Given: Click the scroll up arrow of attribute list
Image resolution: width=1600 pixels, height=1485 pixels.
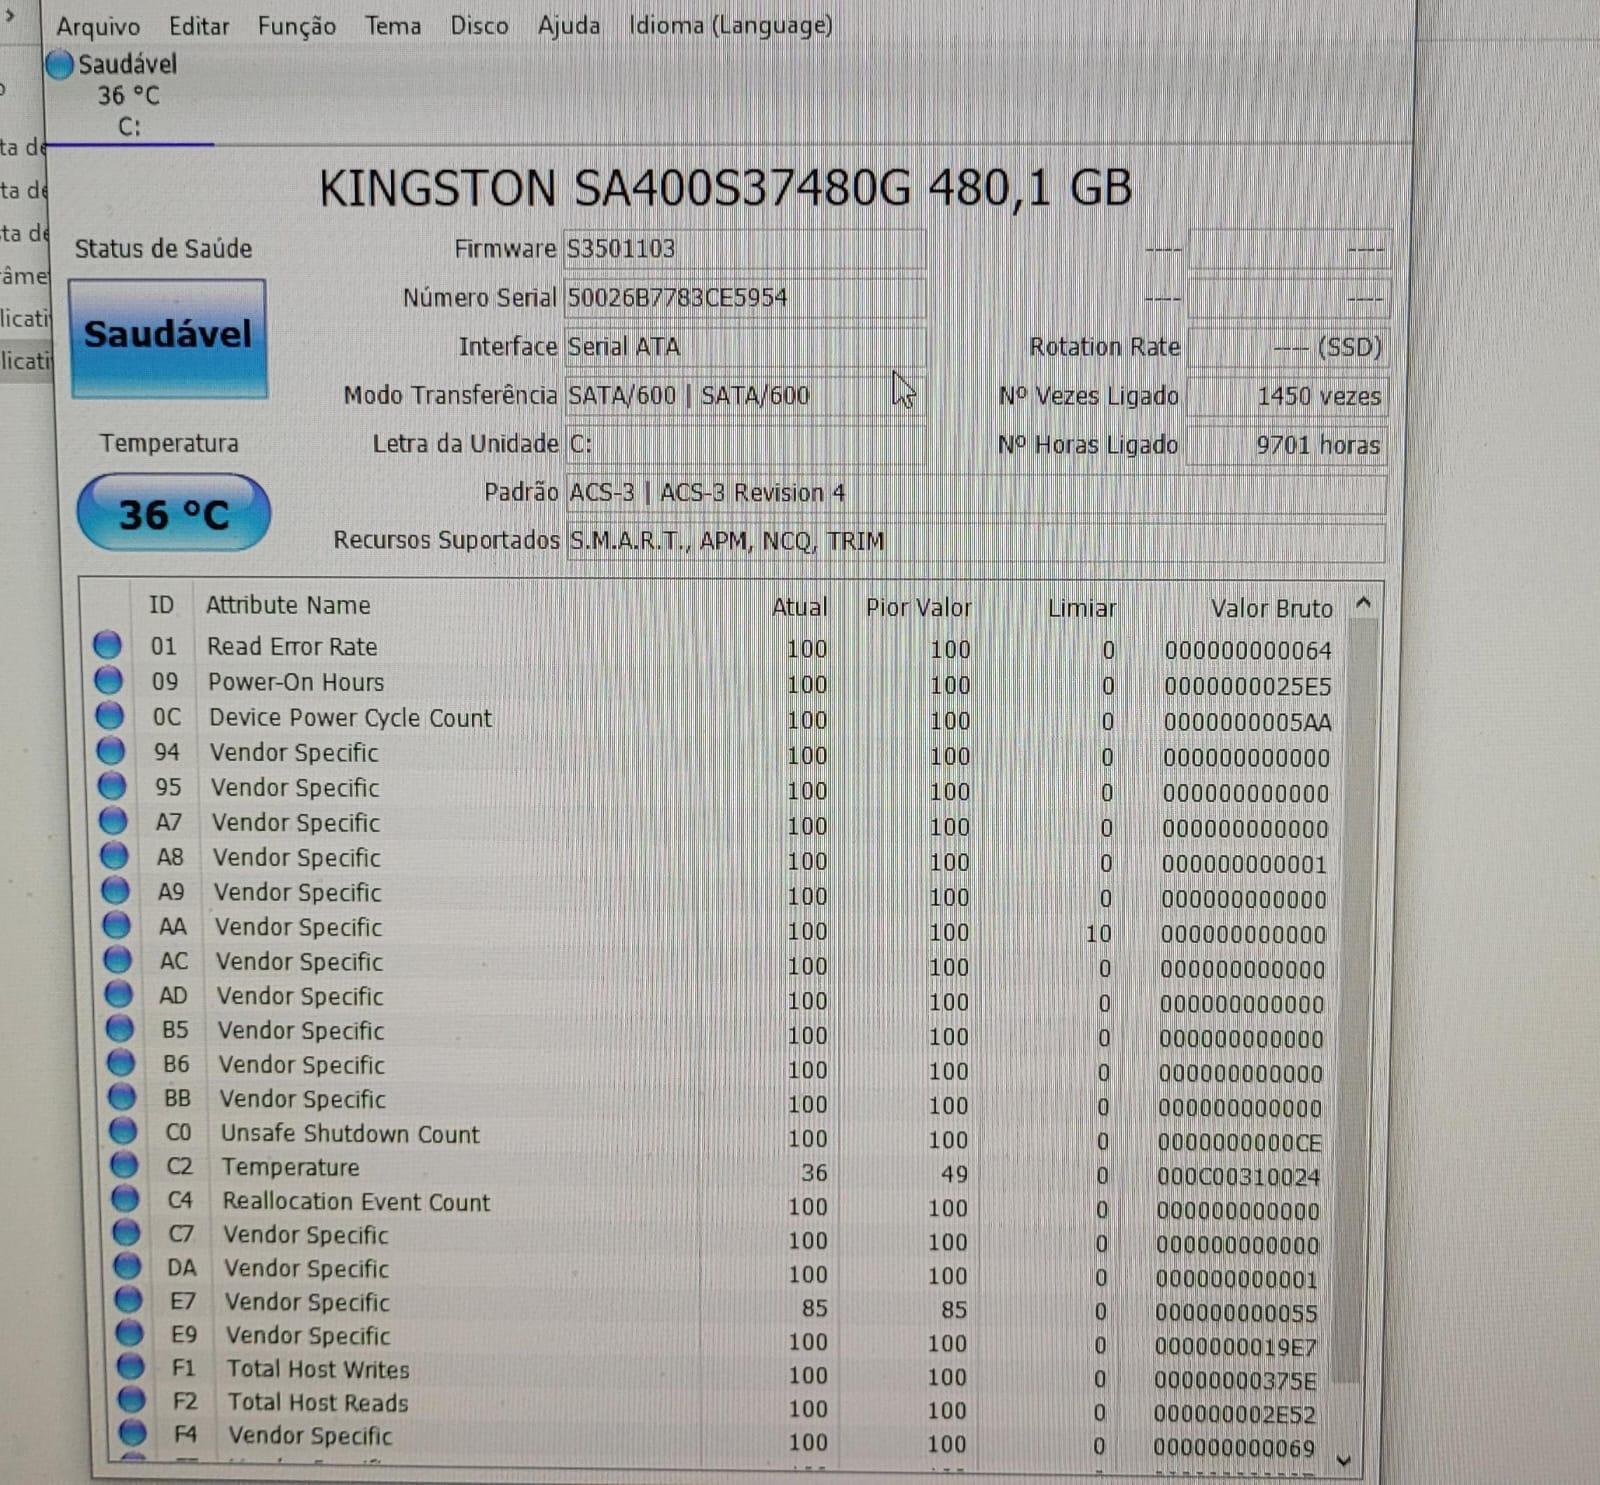Looking at the screenshot, I should 1363,603.
